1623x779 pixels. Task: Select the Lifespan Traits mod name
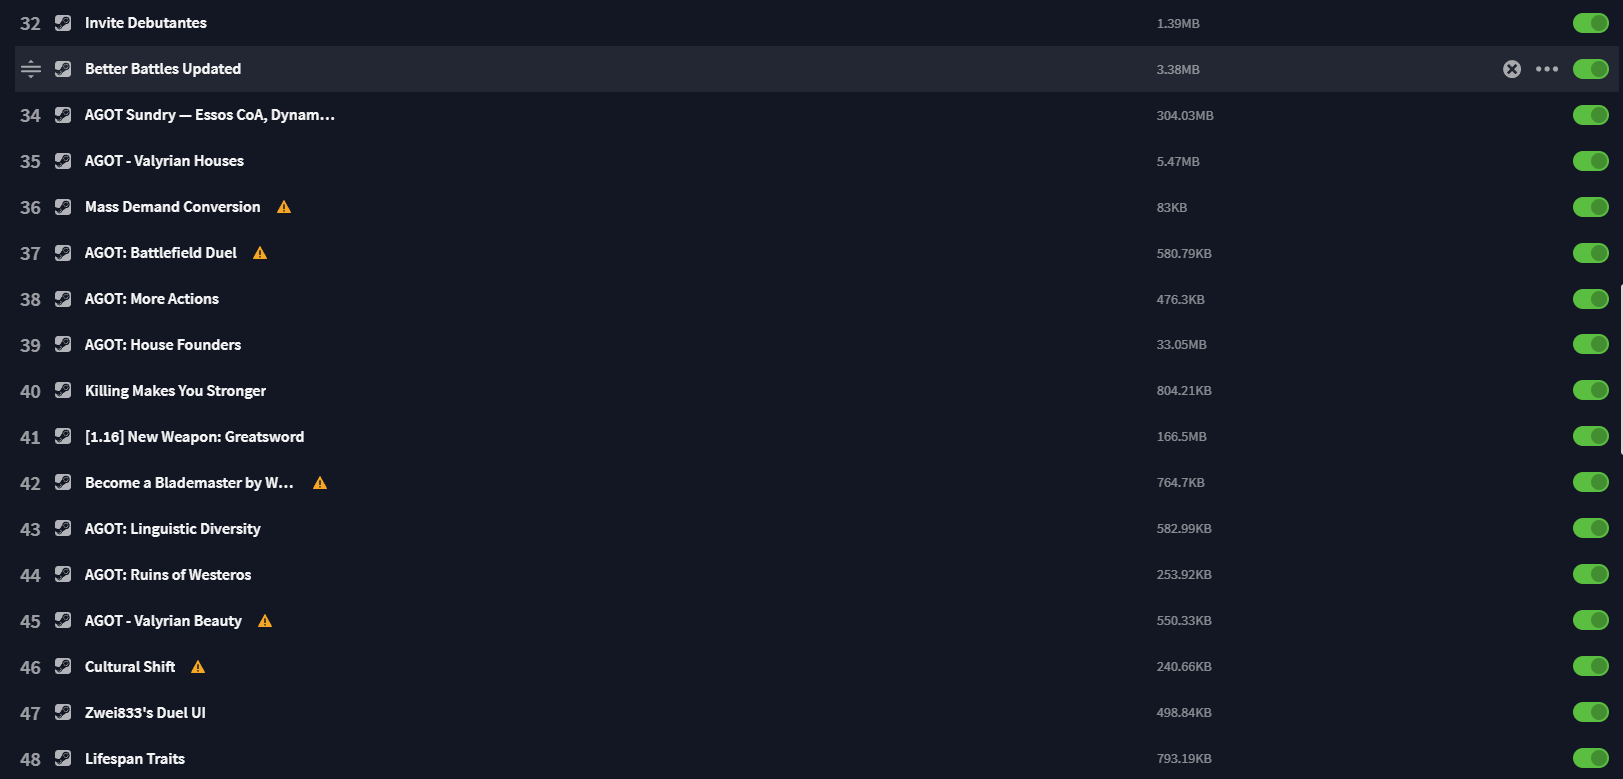[135, 759]
